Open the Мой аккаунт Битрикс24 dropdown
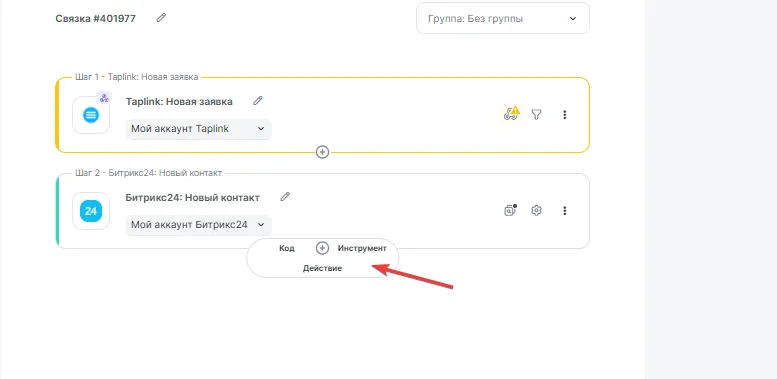This screenshot has width=777, height=379. tap(198, 225)
